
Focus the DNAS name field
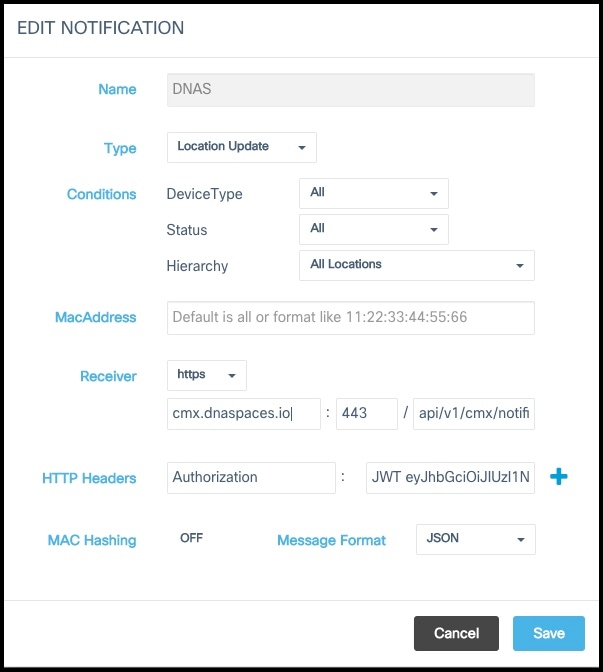pyautogui.click(x=351, y=90)
